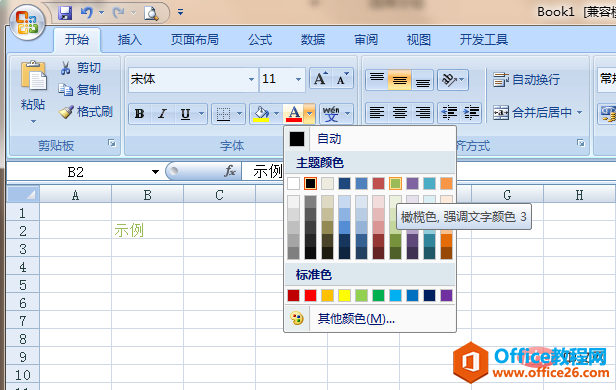Viewport: 616px width, 390px height.
Task: Align the text to the cell top
Action: click(x=377, y=80)
